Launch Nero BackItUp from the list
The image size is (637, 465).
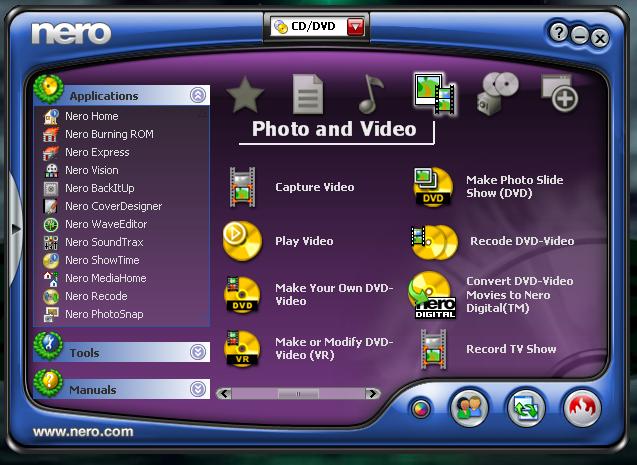[x=100, y=188]
